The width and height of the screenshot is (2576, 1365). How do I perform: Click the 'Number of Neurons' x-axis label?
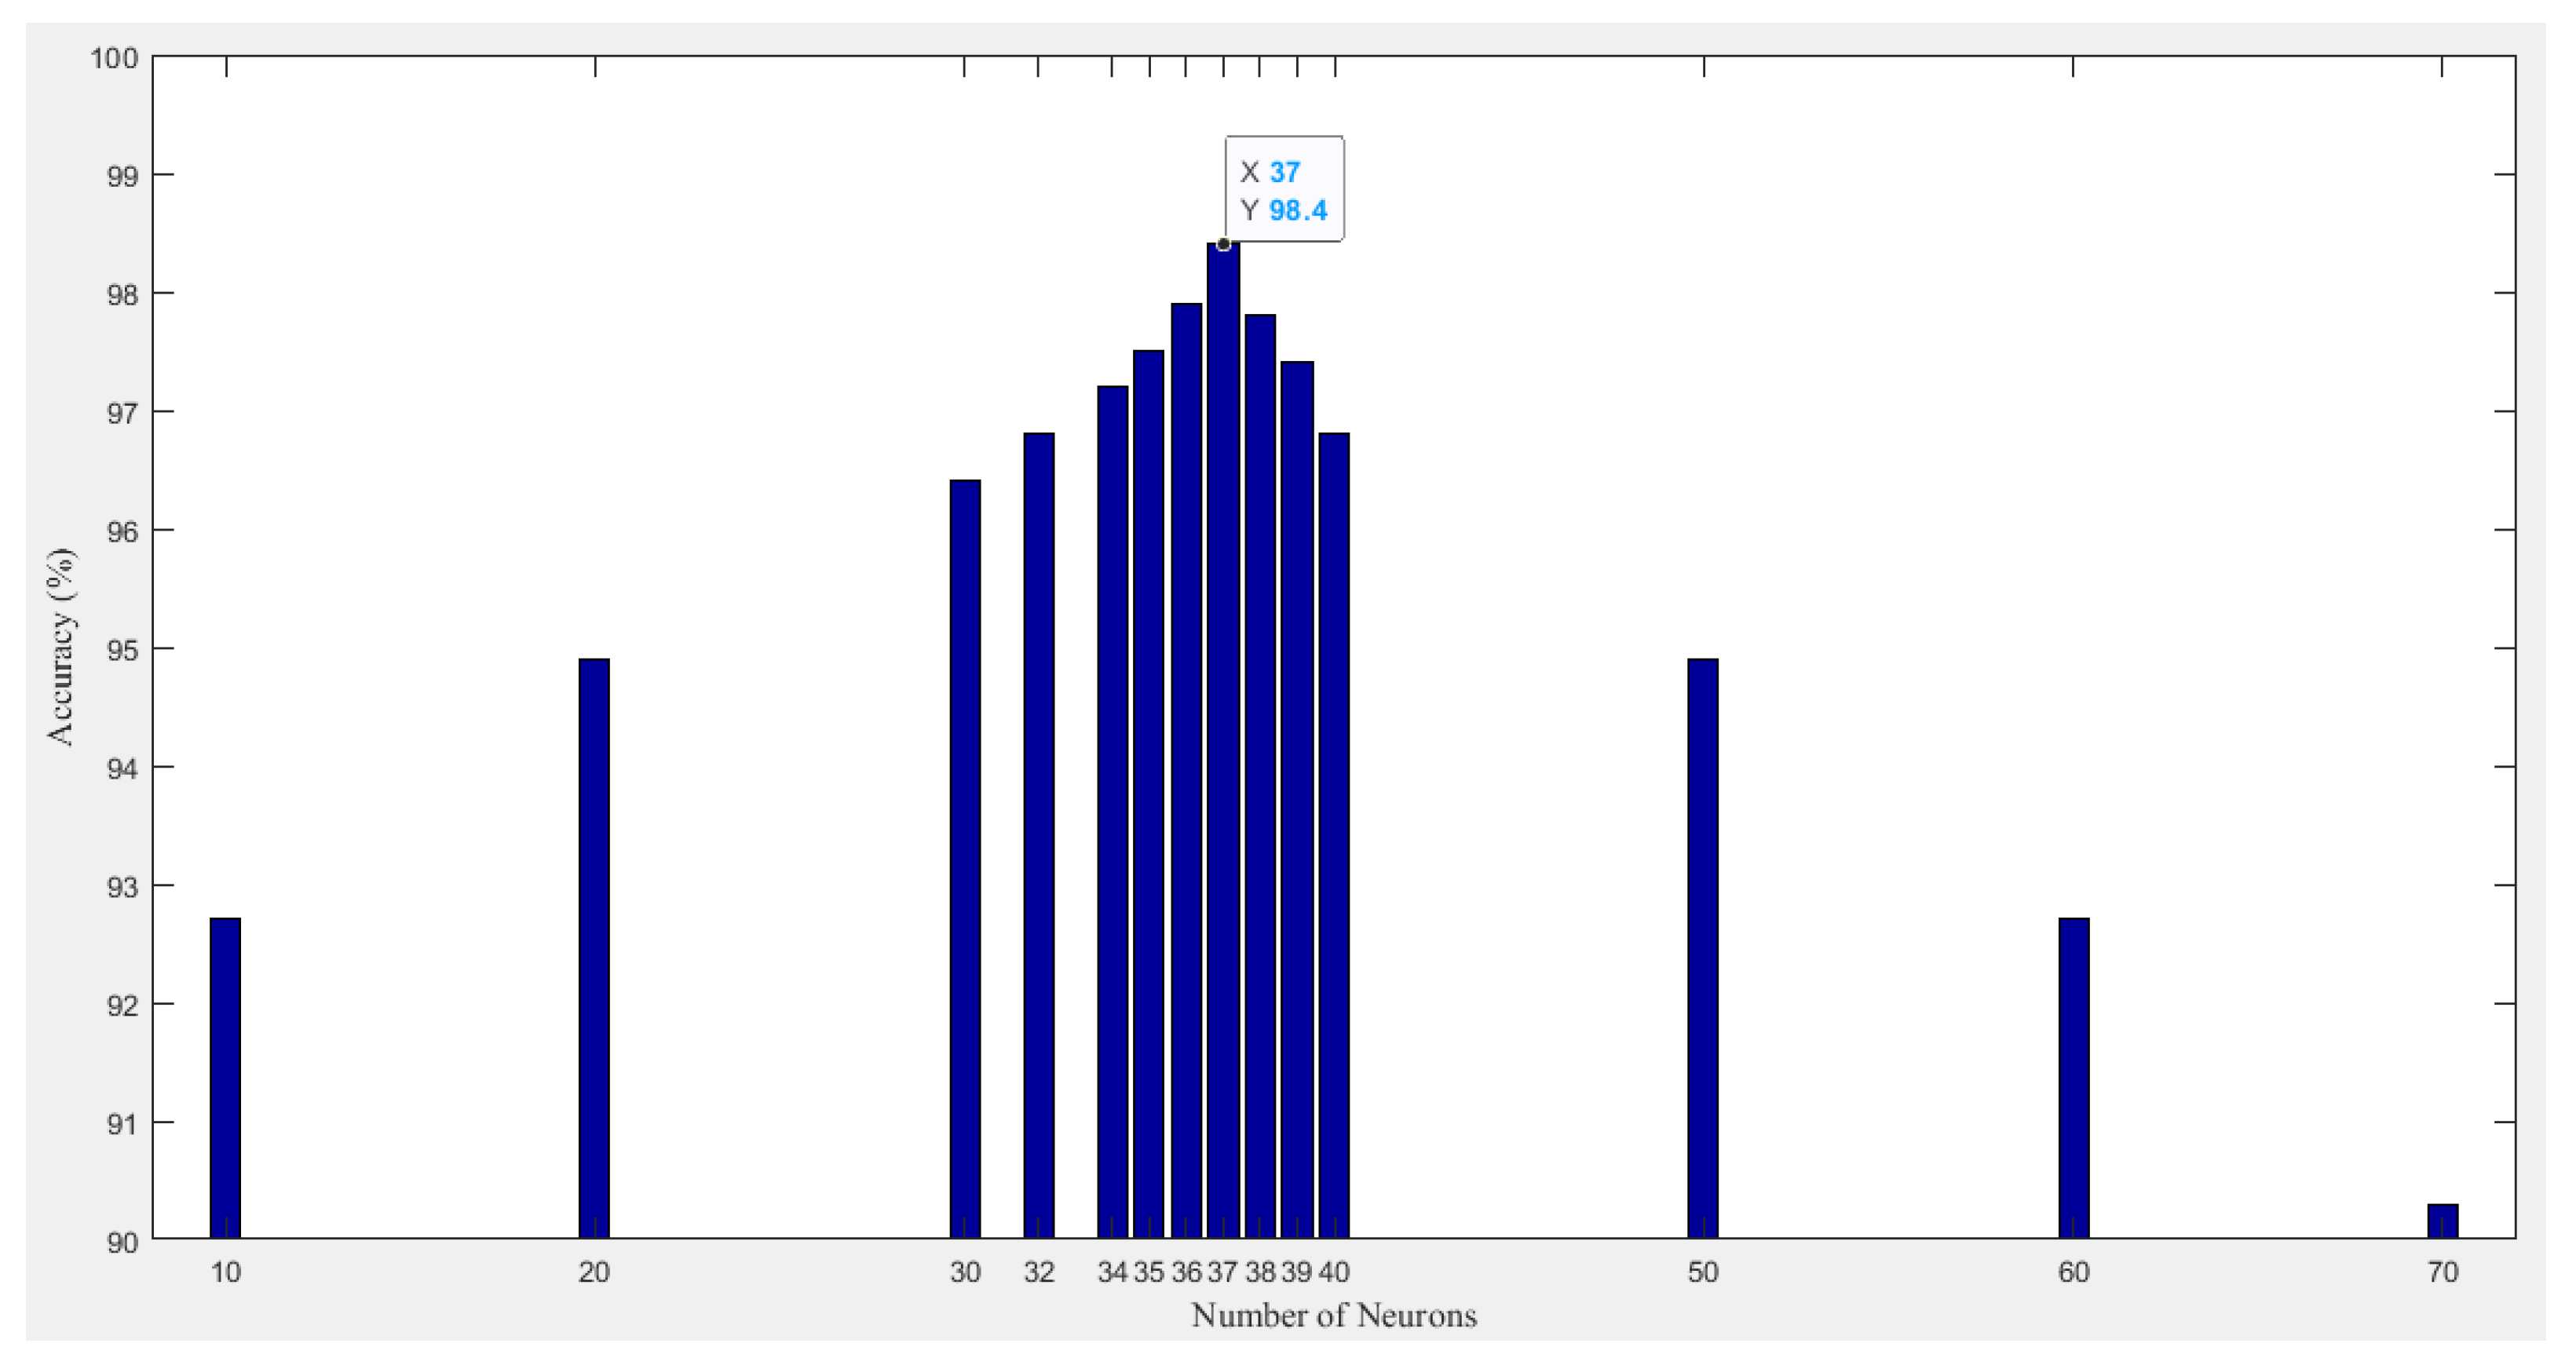click(x=1333, y=1315)
